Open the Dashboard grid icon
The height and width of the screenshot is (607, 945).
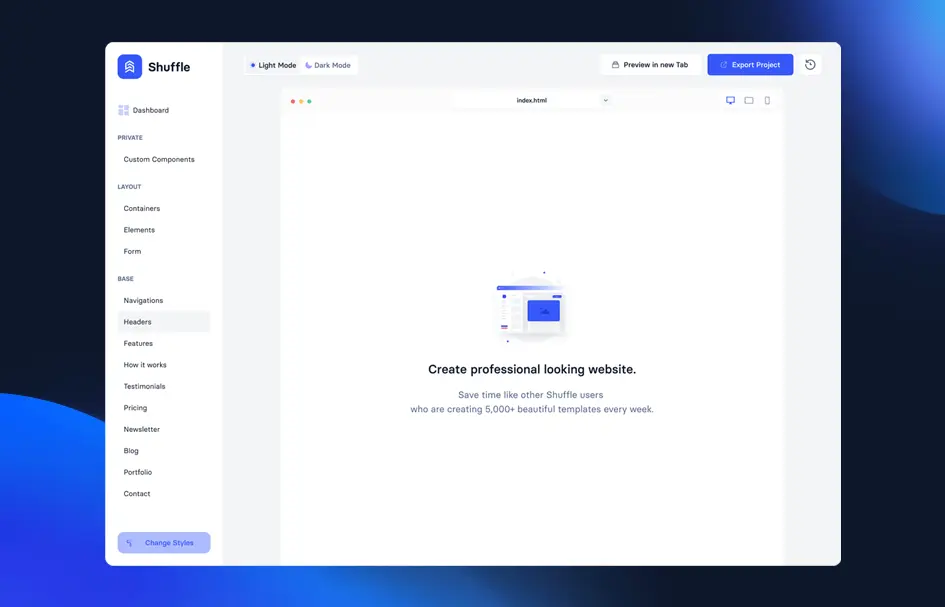click(x=123, y=110)
